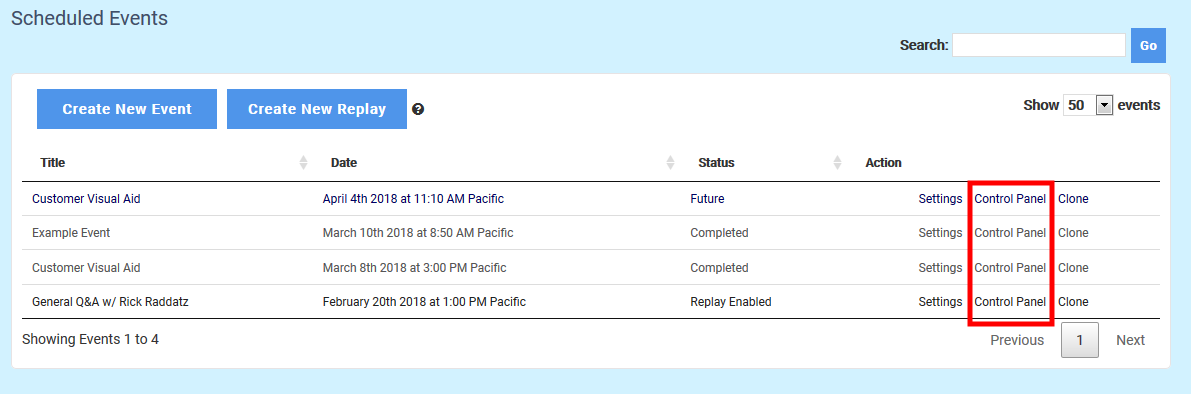Sort events by Status column arrows

[x=838, y=162]
